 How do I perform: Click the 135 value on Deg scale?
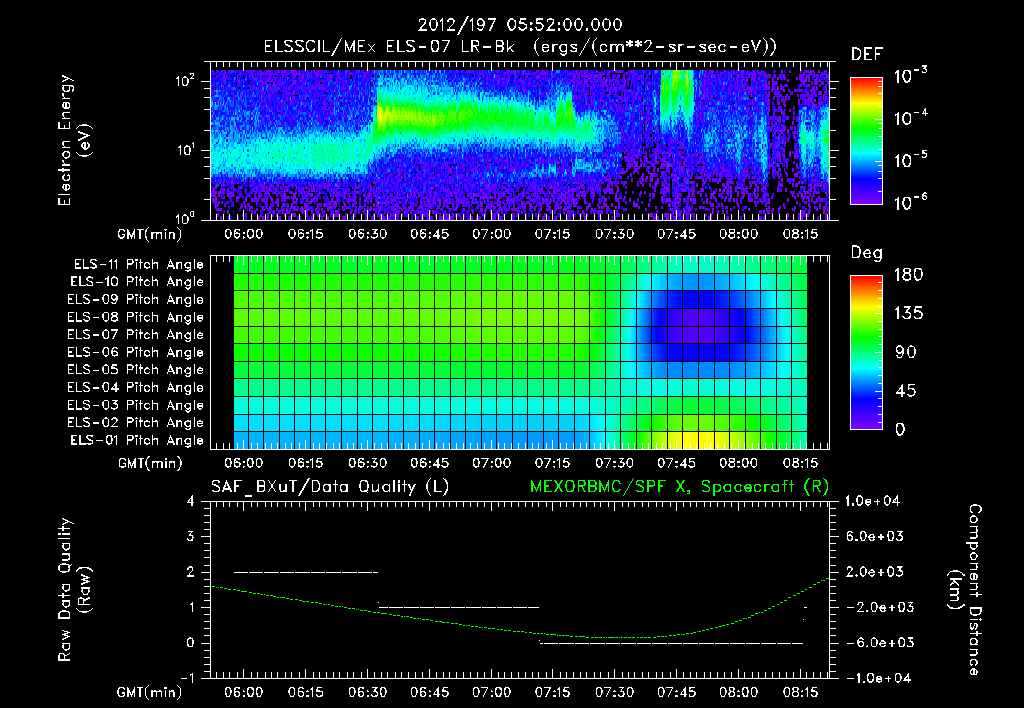point(908,314)
